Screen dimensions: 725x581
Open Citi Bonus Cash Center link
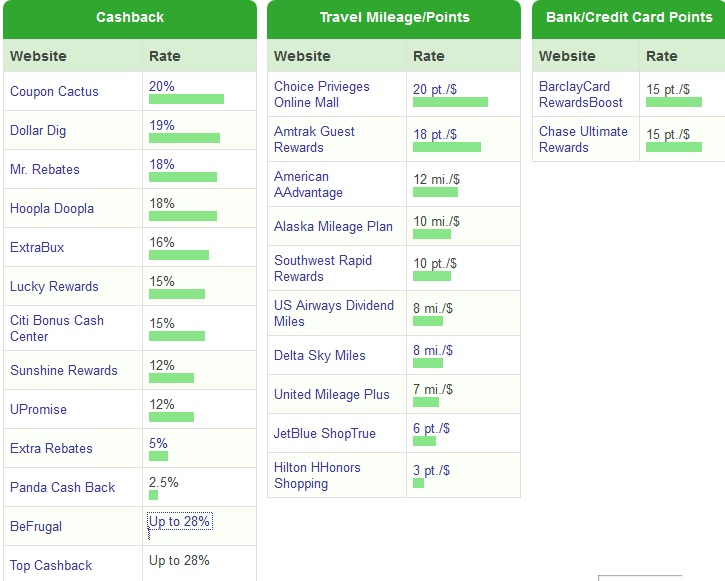57,328
